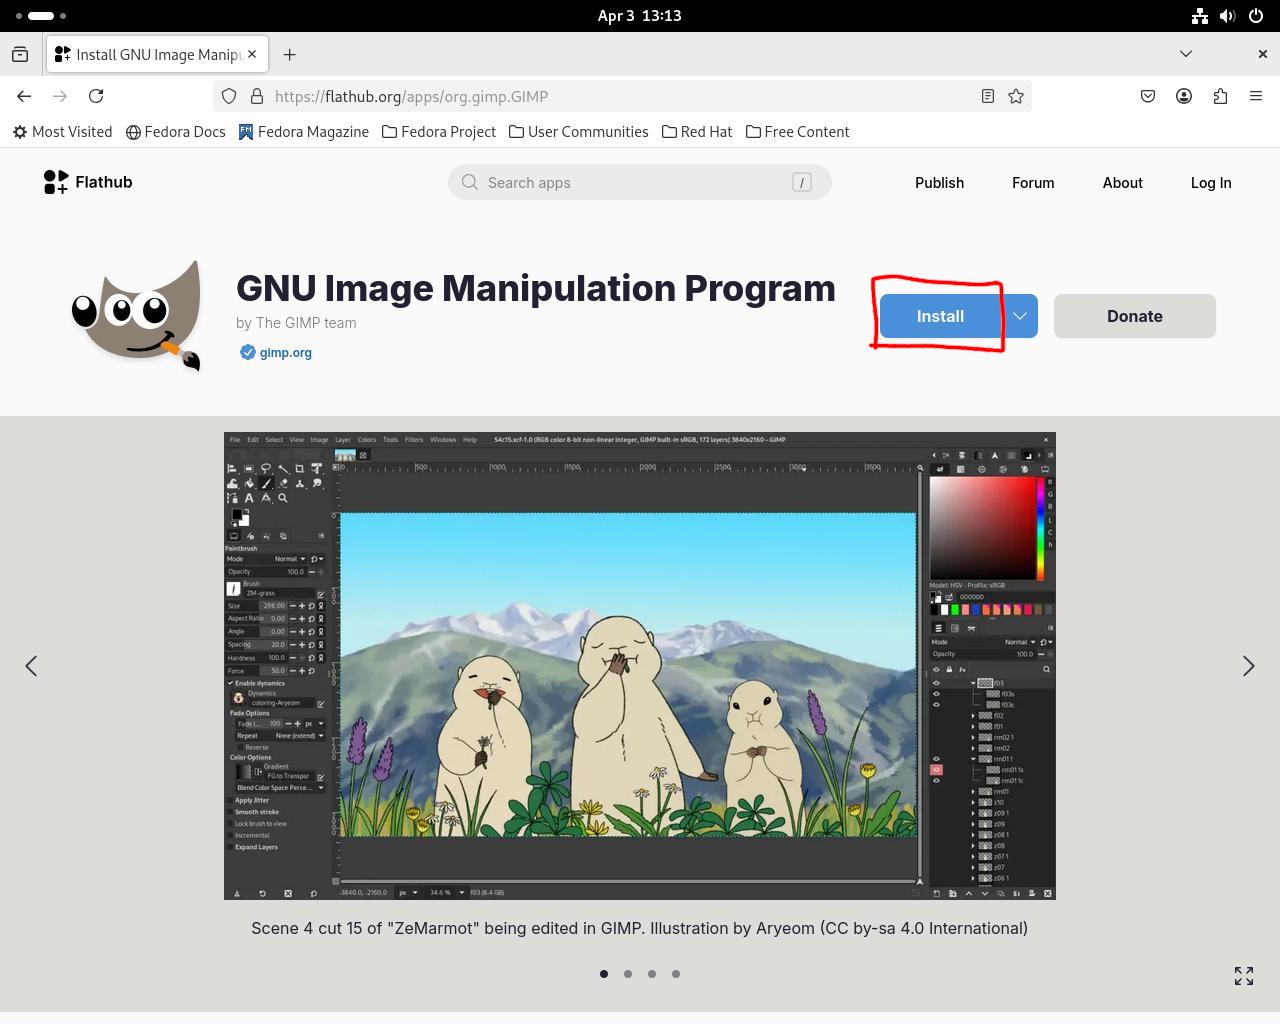Viewport: 1280px width, 1024px height.
Task: Expand the Fedora Project bookmarks folder
Action: click(x=439, y=132)
